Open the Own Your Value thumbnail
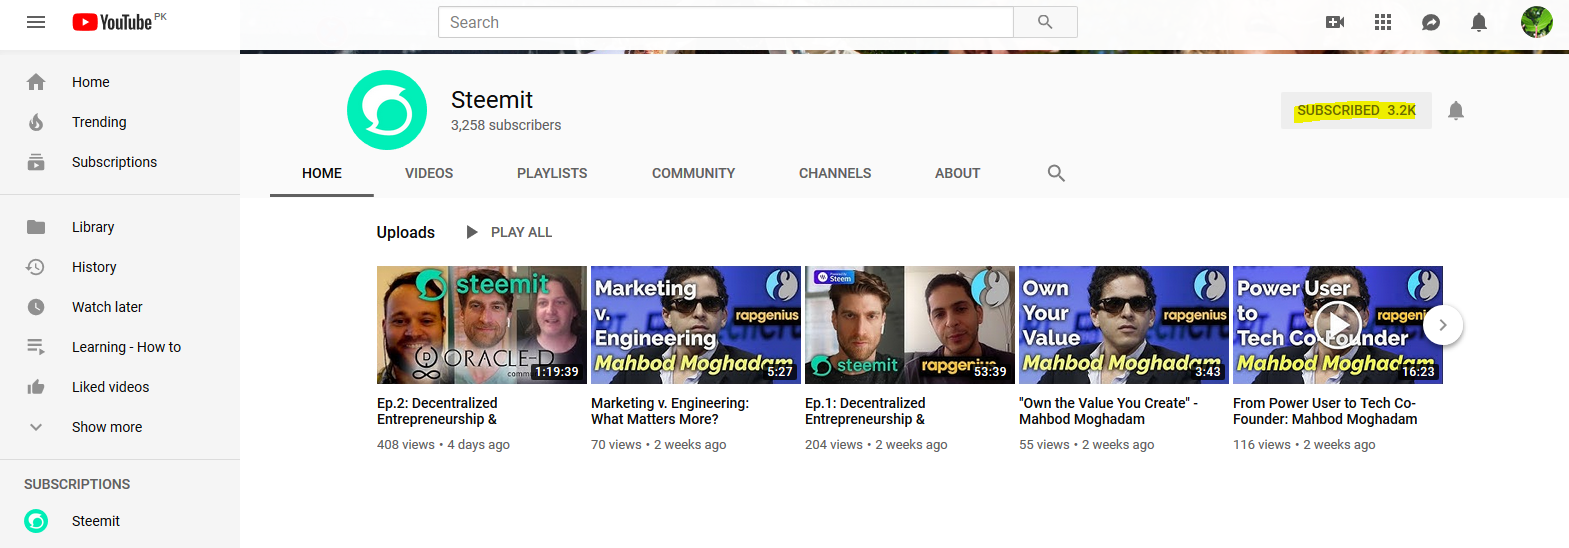This screenshot has height=548, width=1569. coord(1124,325)
